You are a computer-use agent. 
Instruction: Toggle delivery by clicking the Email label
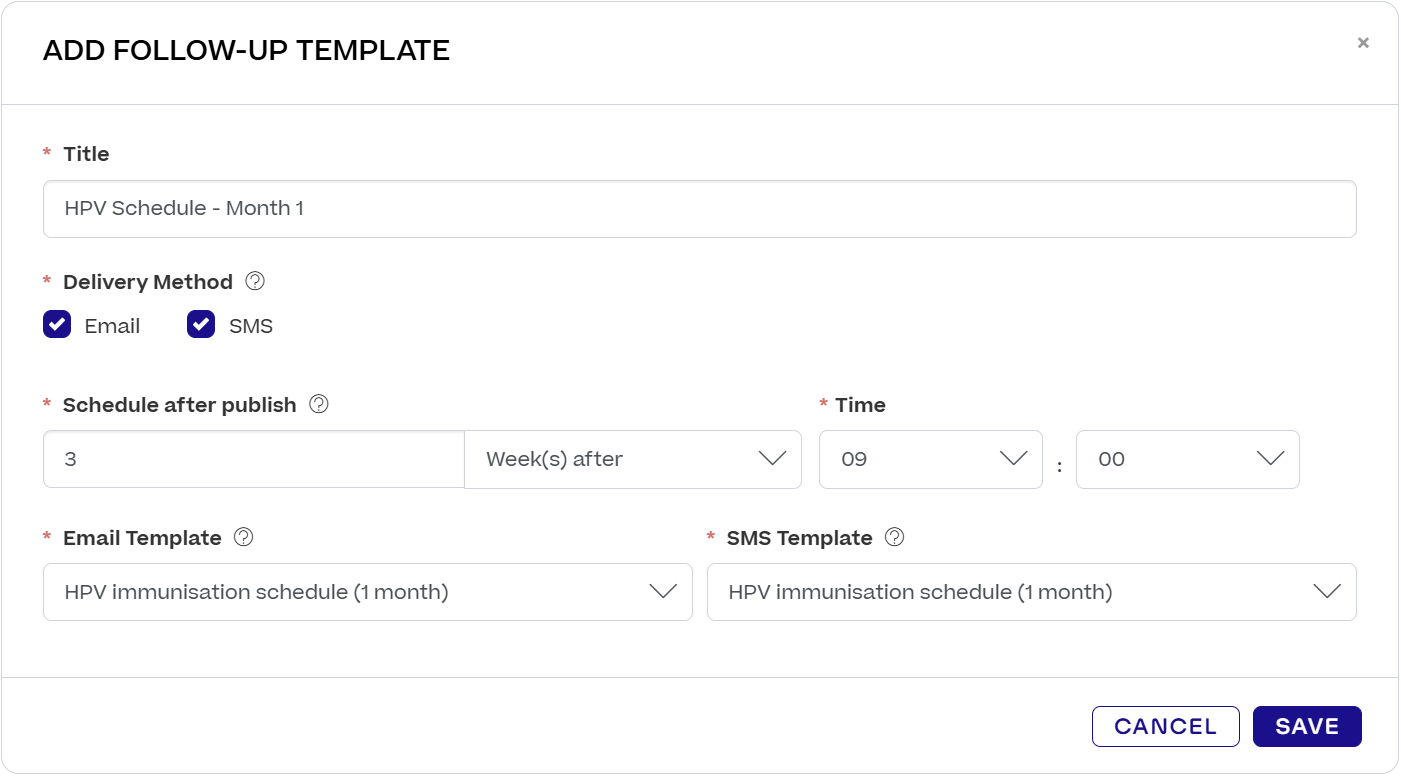(113, 324)
